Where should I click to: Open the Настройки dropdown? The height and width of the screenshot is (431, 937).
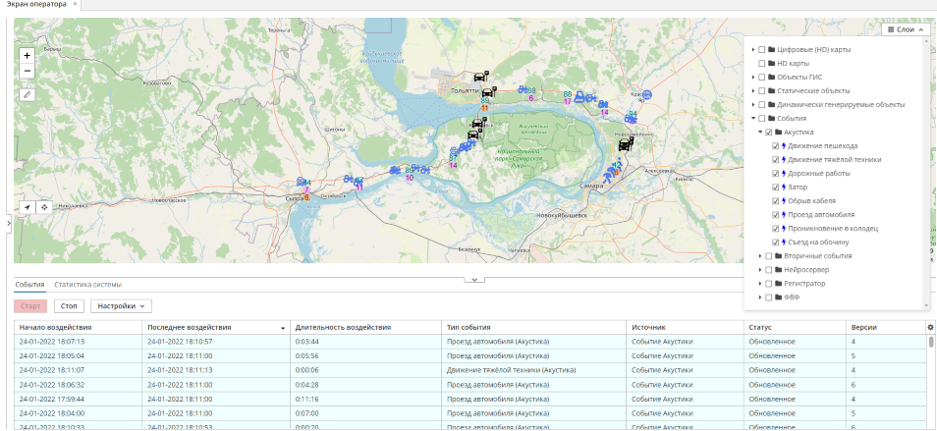click(x=121, y=306)
